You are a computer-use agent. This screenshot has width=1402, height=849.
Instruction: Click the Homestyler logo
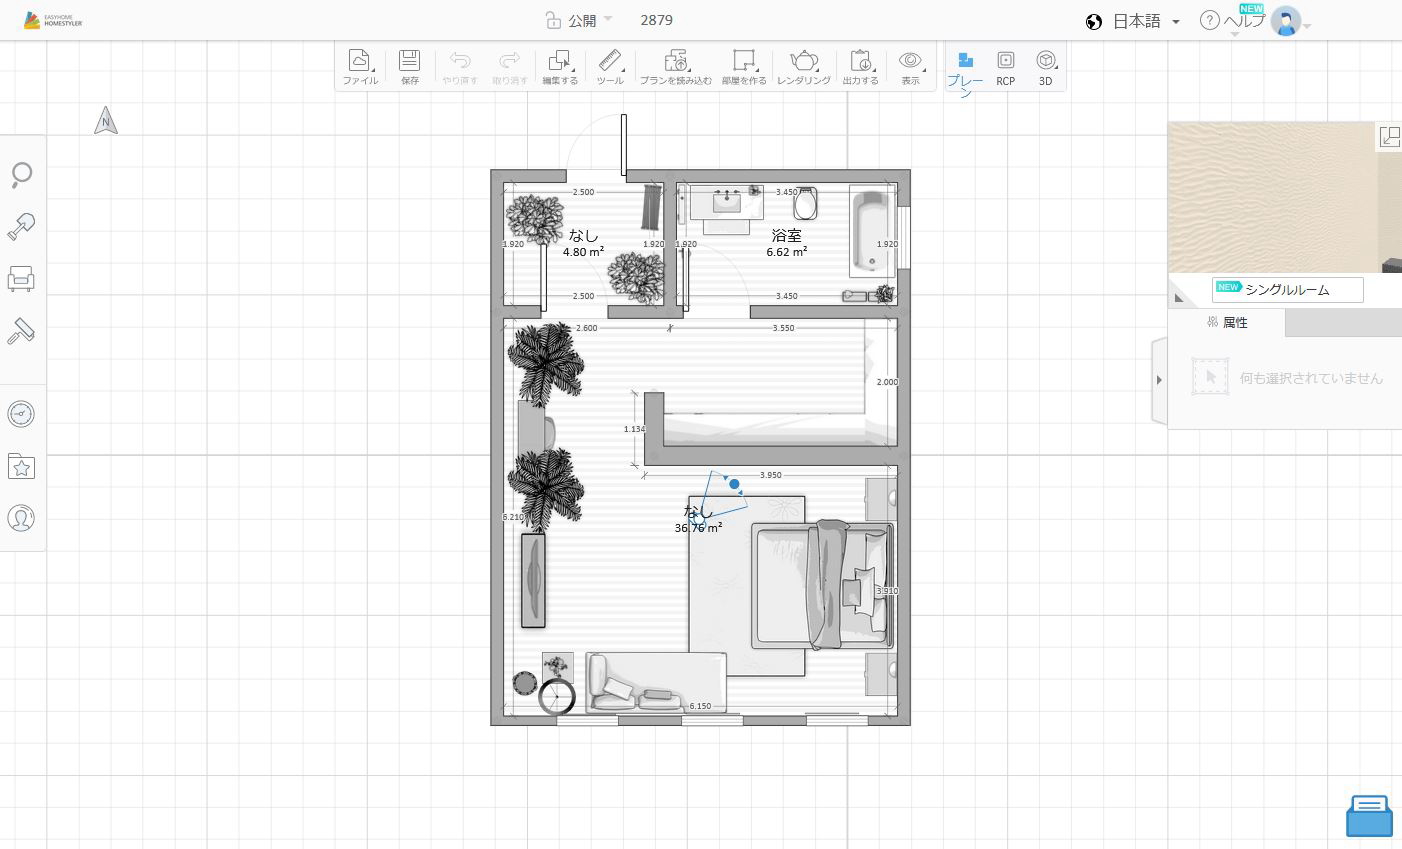[53, 20]
